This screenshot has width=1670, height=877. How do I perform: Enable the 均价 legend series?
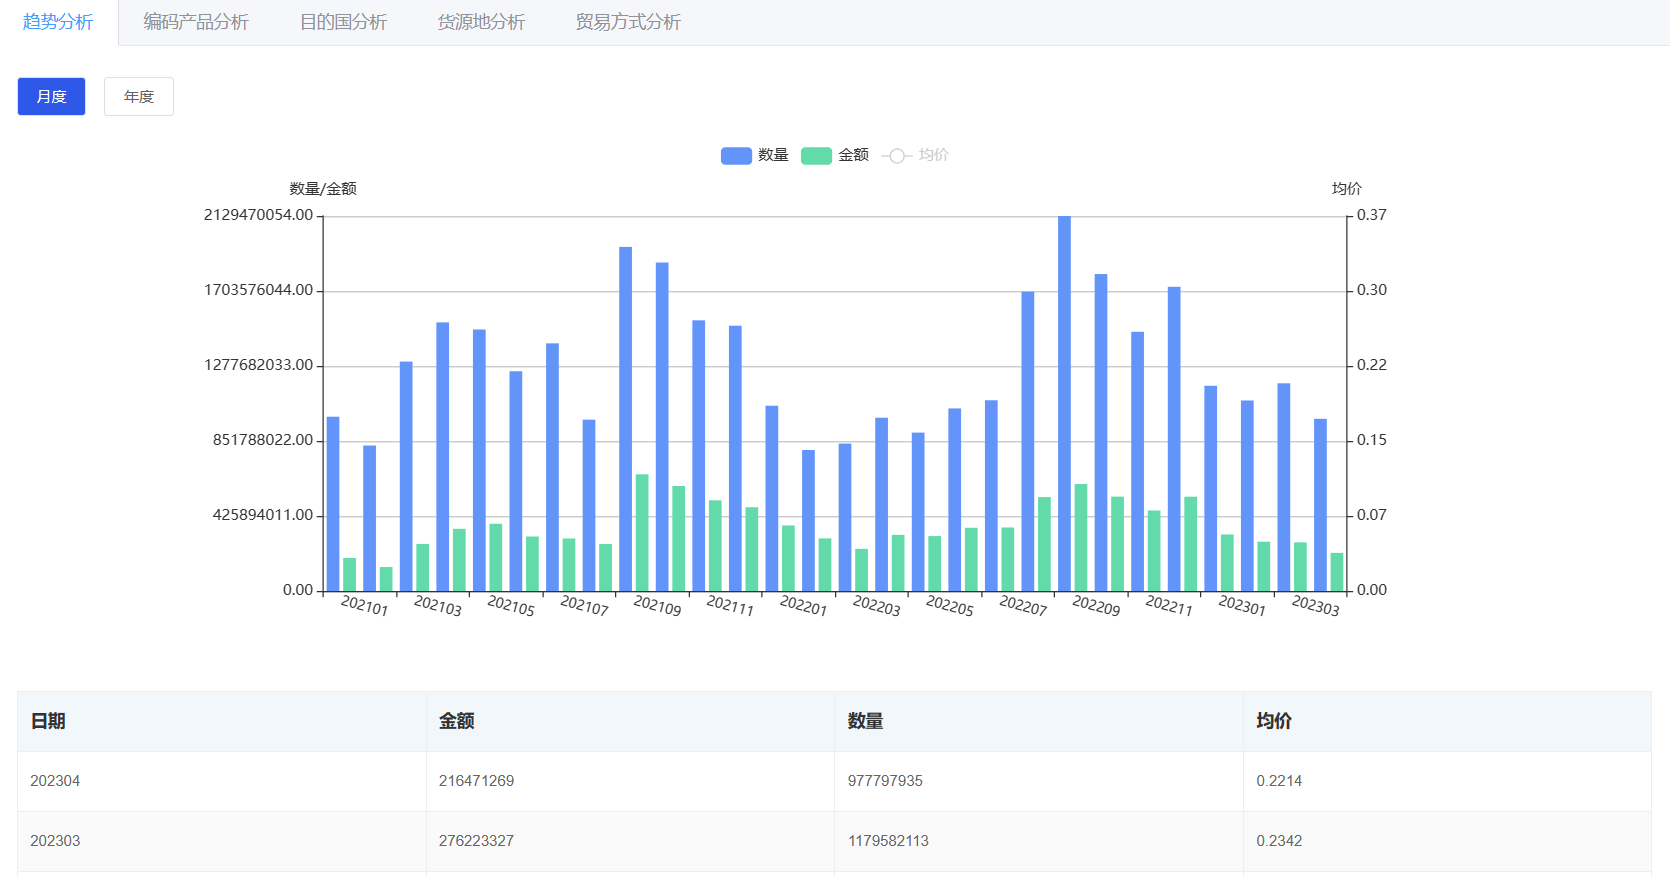[x=916, y=155]
